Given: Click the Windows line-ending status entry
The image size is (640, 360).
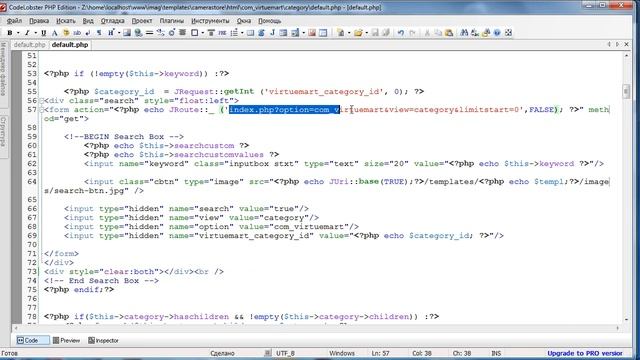Looking at the screenshot, I should (x=342, y=353).
